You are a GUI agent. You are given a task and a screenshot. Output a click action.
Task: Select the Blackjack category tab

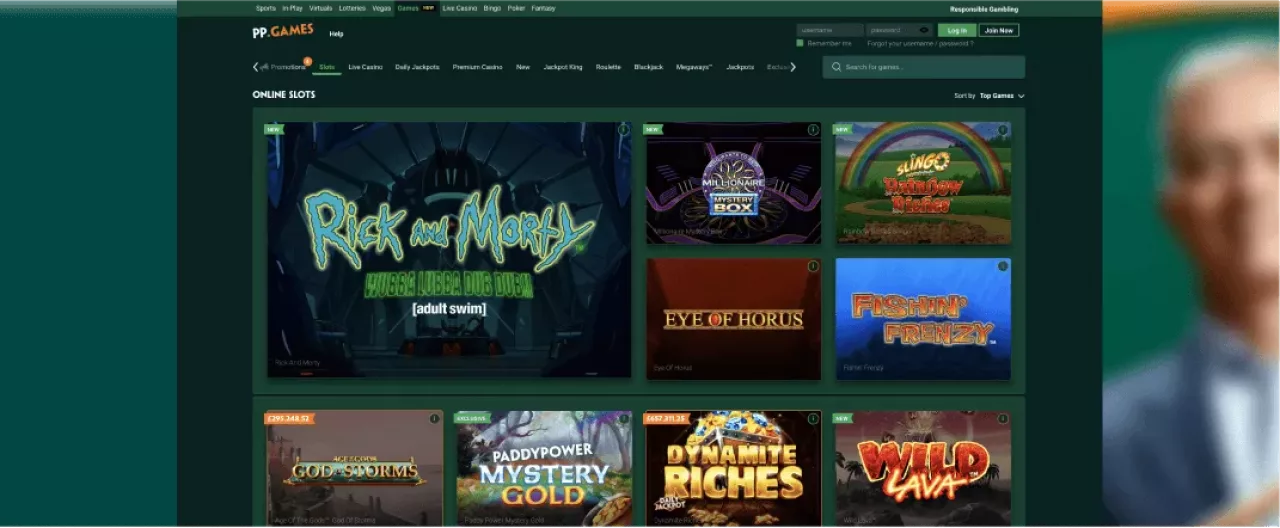pyautogui.click(x=648, y=67)
